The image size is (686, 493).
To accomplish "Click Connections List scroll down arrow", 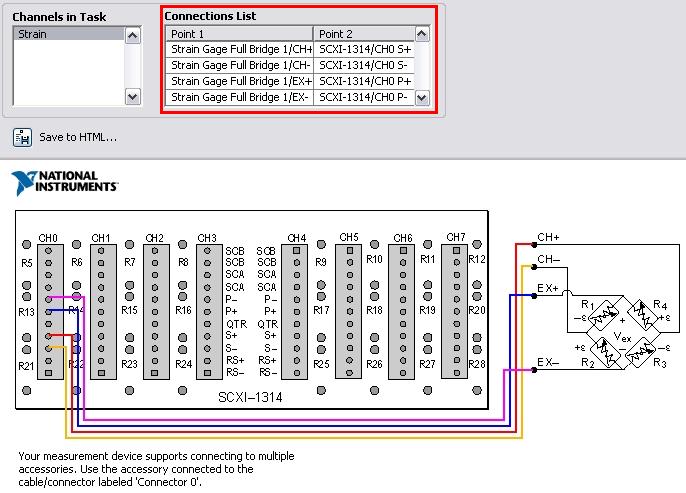I will [422, 98].
